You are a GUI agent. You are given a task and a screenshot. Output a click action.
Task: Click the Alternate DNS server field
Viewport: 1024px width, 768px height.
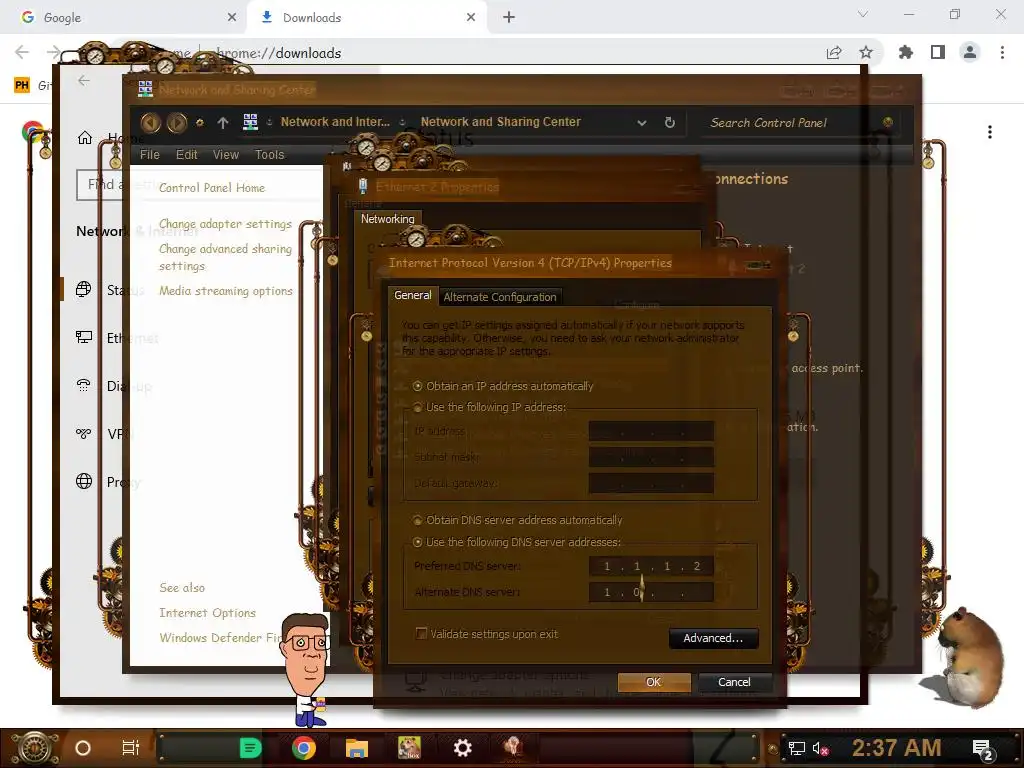(x=651, y=592)
